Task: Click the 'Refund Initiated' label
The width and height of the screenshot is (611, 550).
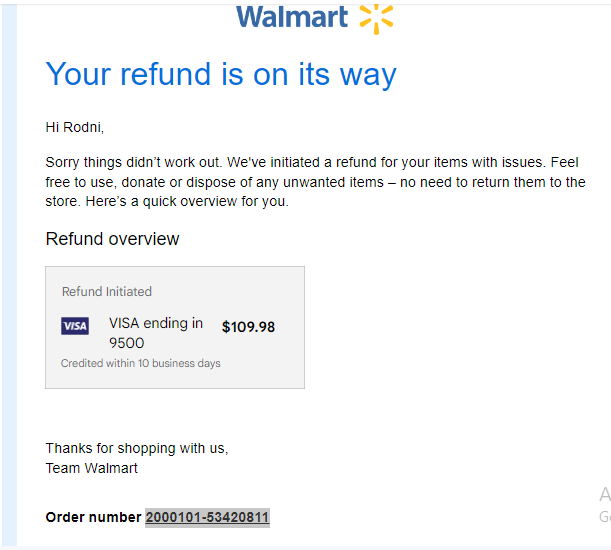Action: point(107,292)
